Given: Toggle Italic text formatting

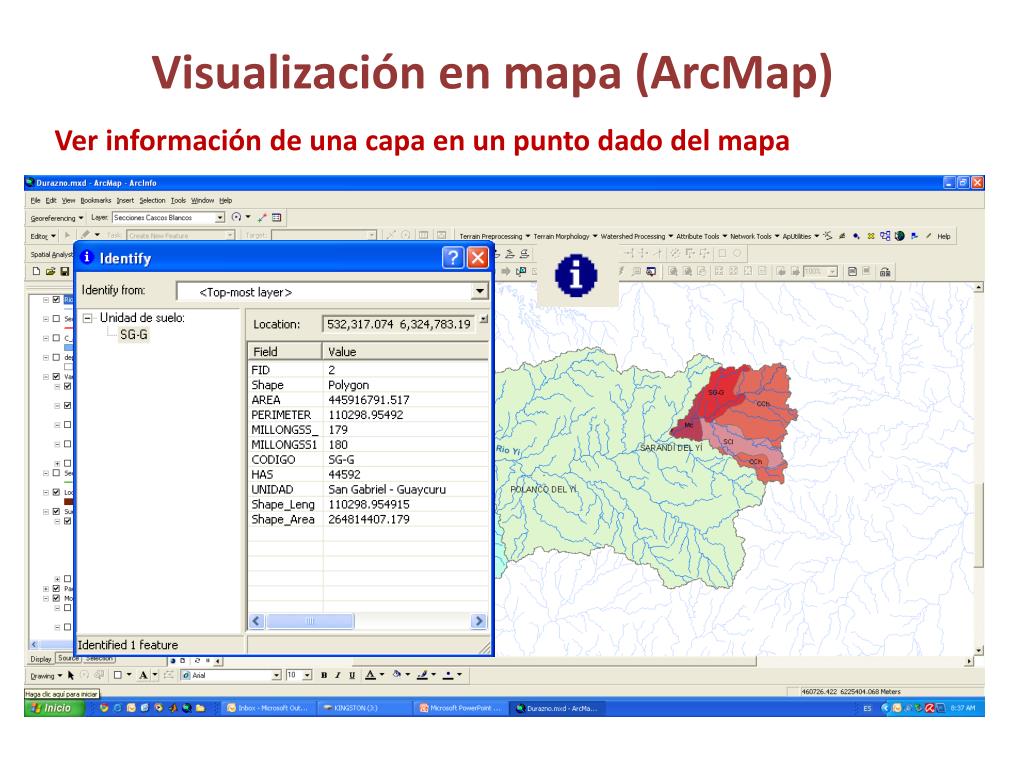Looking at the screenshot, I should [x=338, y=675].
